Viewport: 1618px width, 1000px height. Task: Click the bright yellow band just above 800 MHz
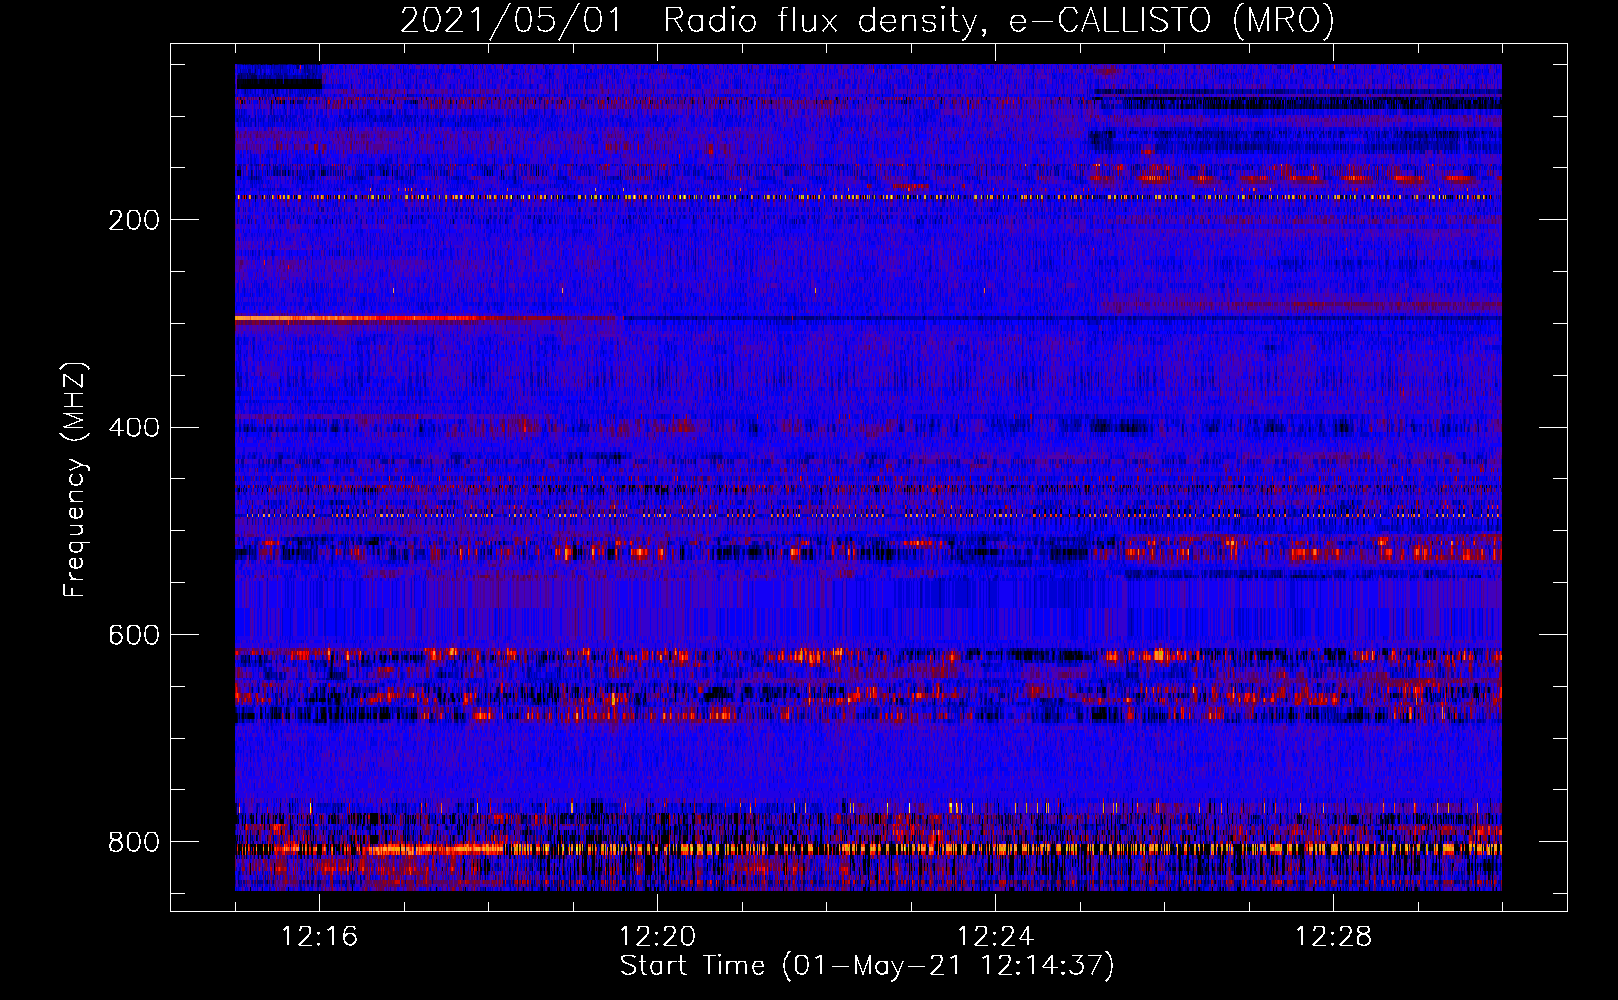(x=868, y=849)
